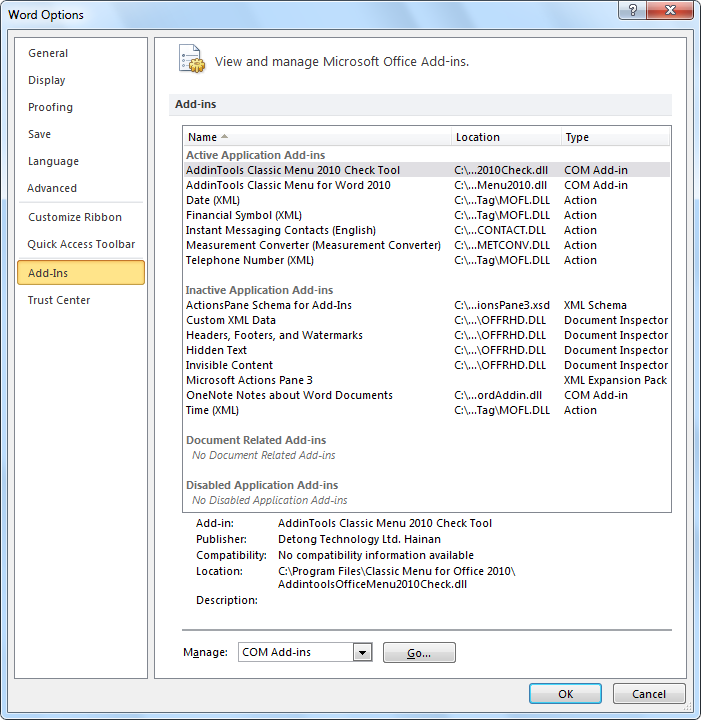The height and width of the screenshot is (720, 701).
Task: Click the Cancel button
Action: point(649,694)
